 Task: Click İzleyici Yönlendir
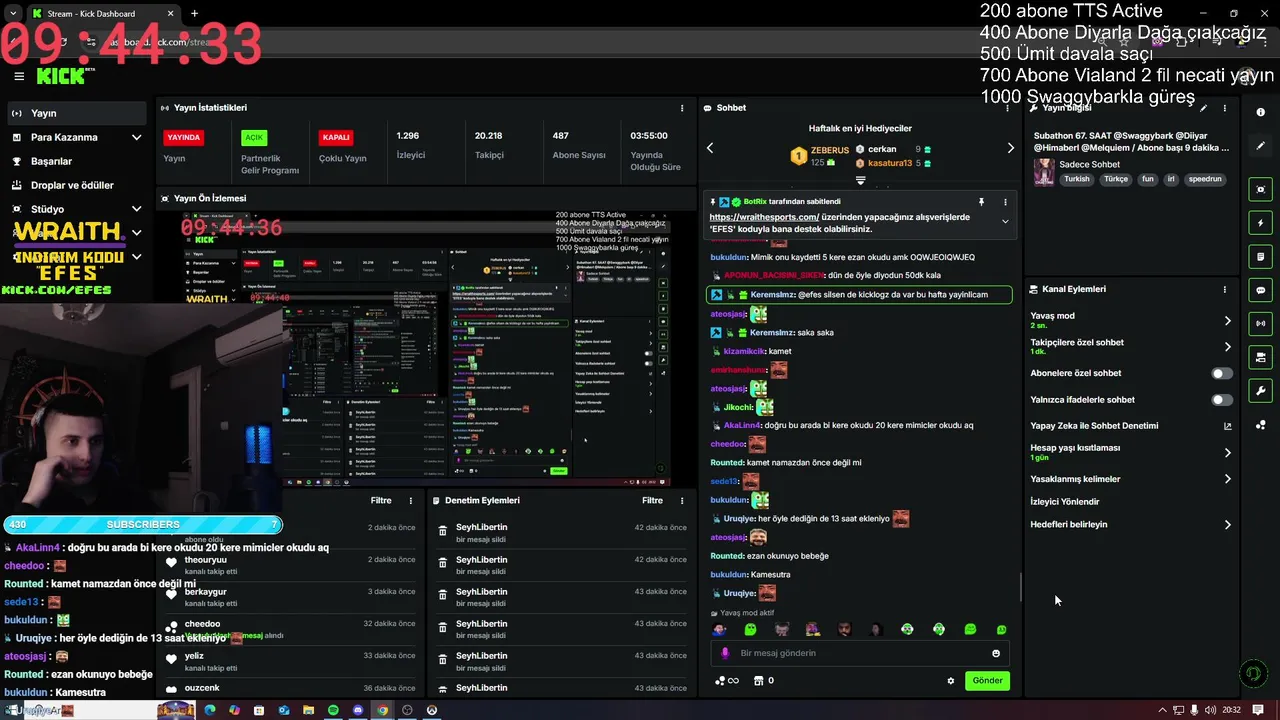pos(1064,502)
